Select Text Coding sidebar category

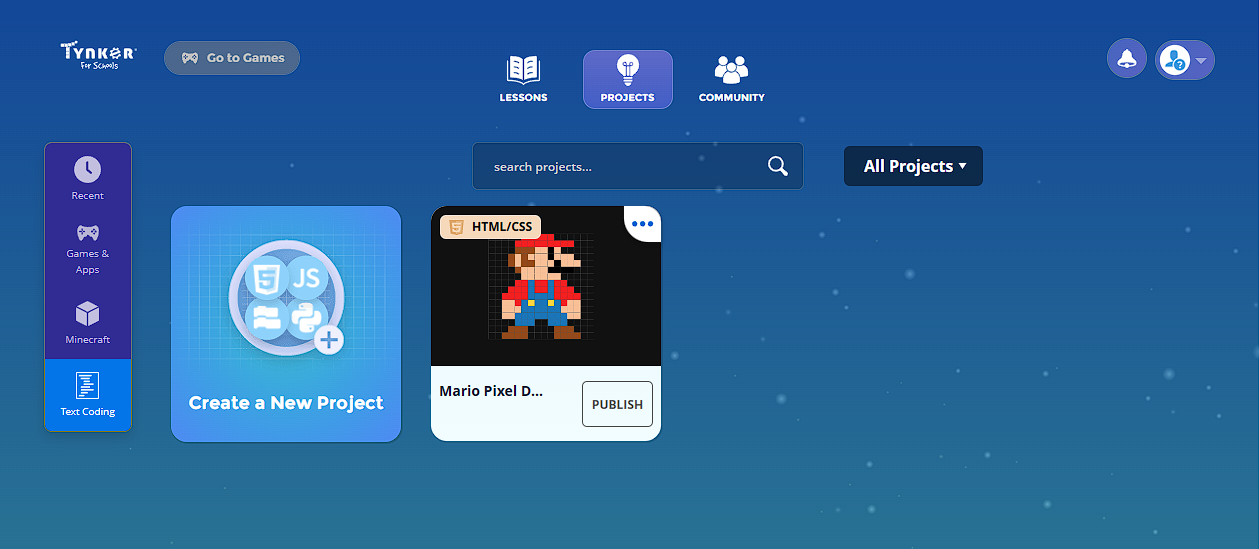pyautogui.click(x=88, y=395)
